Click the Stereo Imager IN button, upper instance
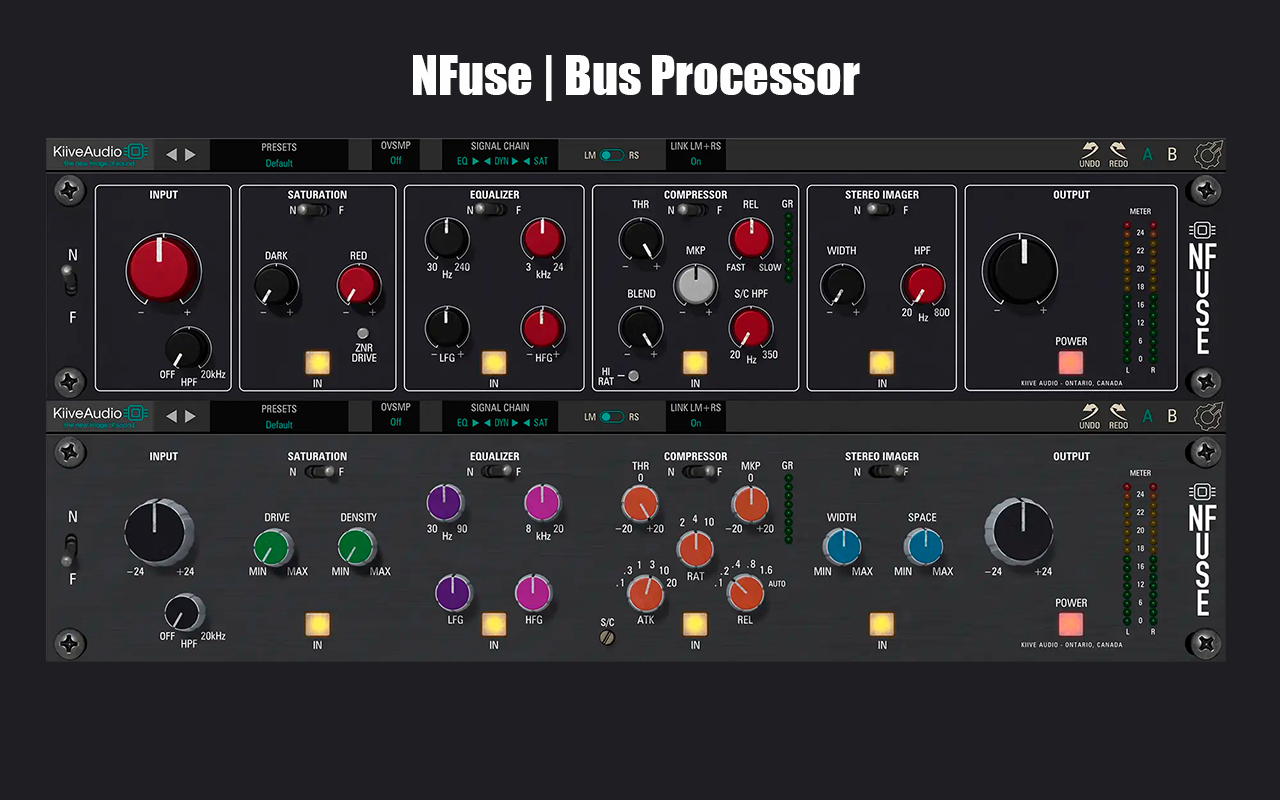The image size is (1280, 800). tap(882, 362)
